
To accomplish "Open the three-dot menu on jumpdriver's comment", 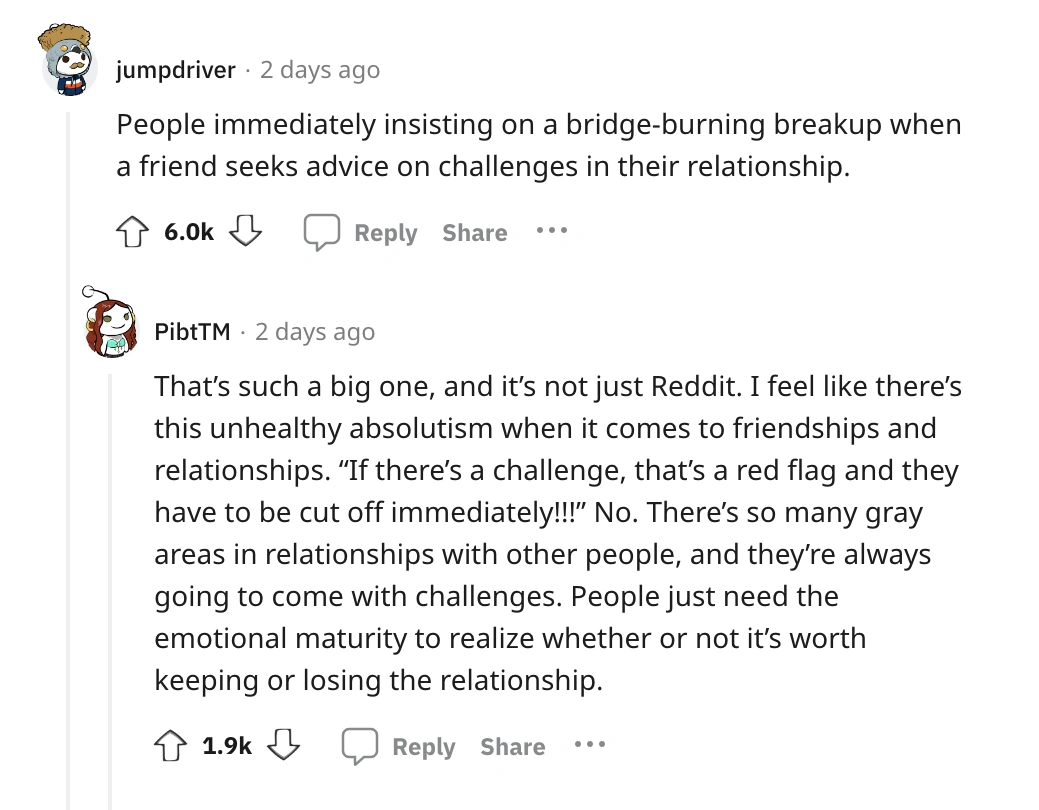I will [x=549, y=230].
